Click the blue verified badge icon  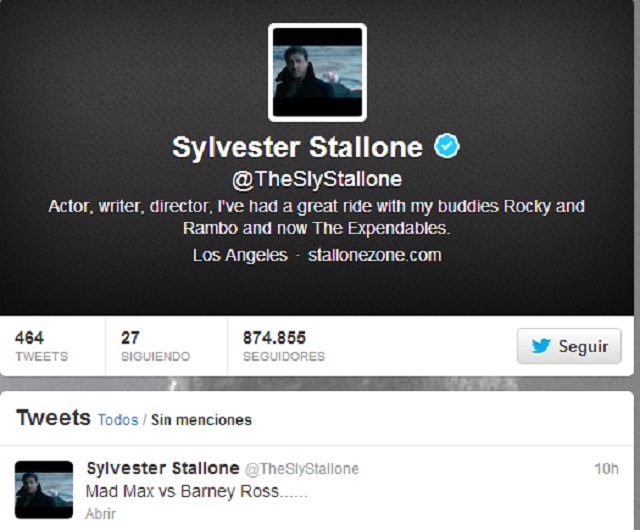click(447, 146)
